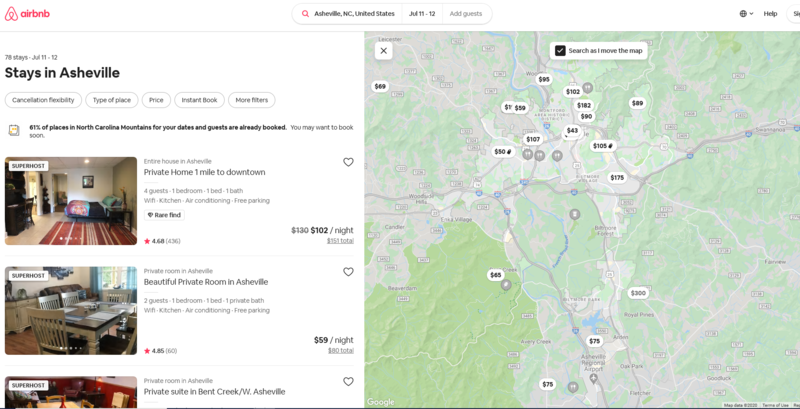
Task: Click the $107 map price marker
Action: 533,139
